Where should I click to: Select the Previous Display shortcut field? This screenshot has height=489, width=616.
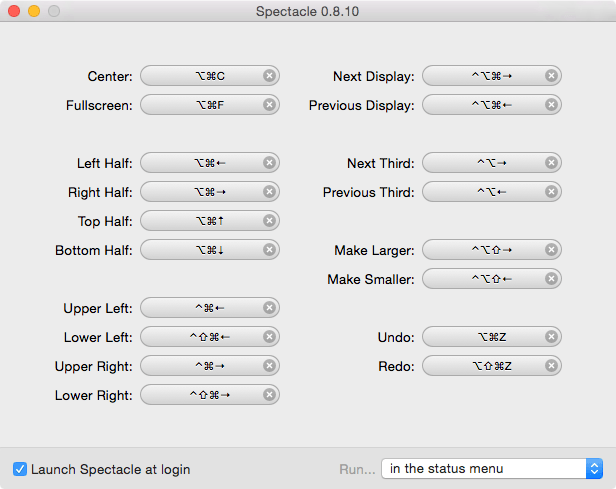click(492, 104)
